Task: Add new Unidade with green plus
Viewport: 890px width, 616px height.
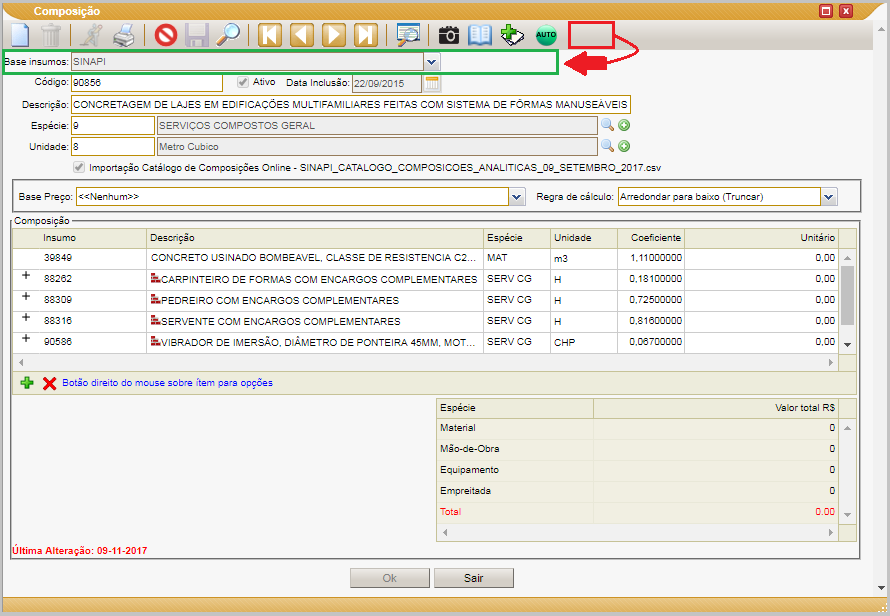Action: [624, 146]
